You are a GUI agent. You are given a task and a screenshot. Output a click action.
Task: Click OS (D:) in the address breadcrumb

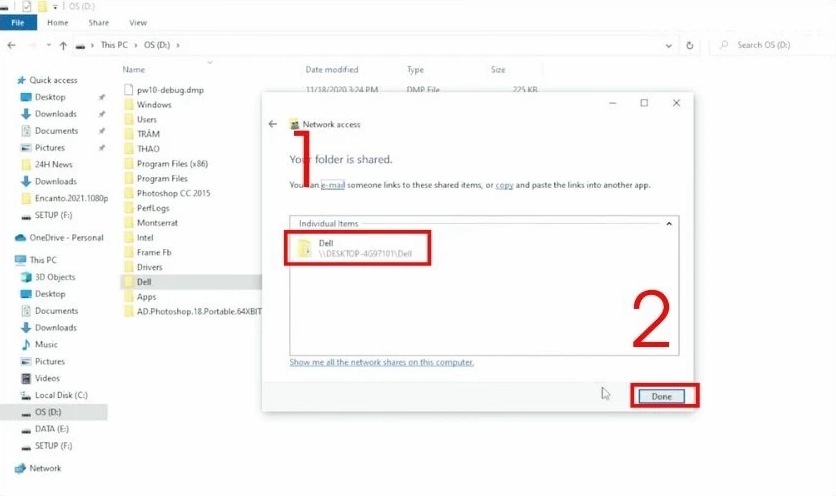pyautogui.click(x=157, y=45)
